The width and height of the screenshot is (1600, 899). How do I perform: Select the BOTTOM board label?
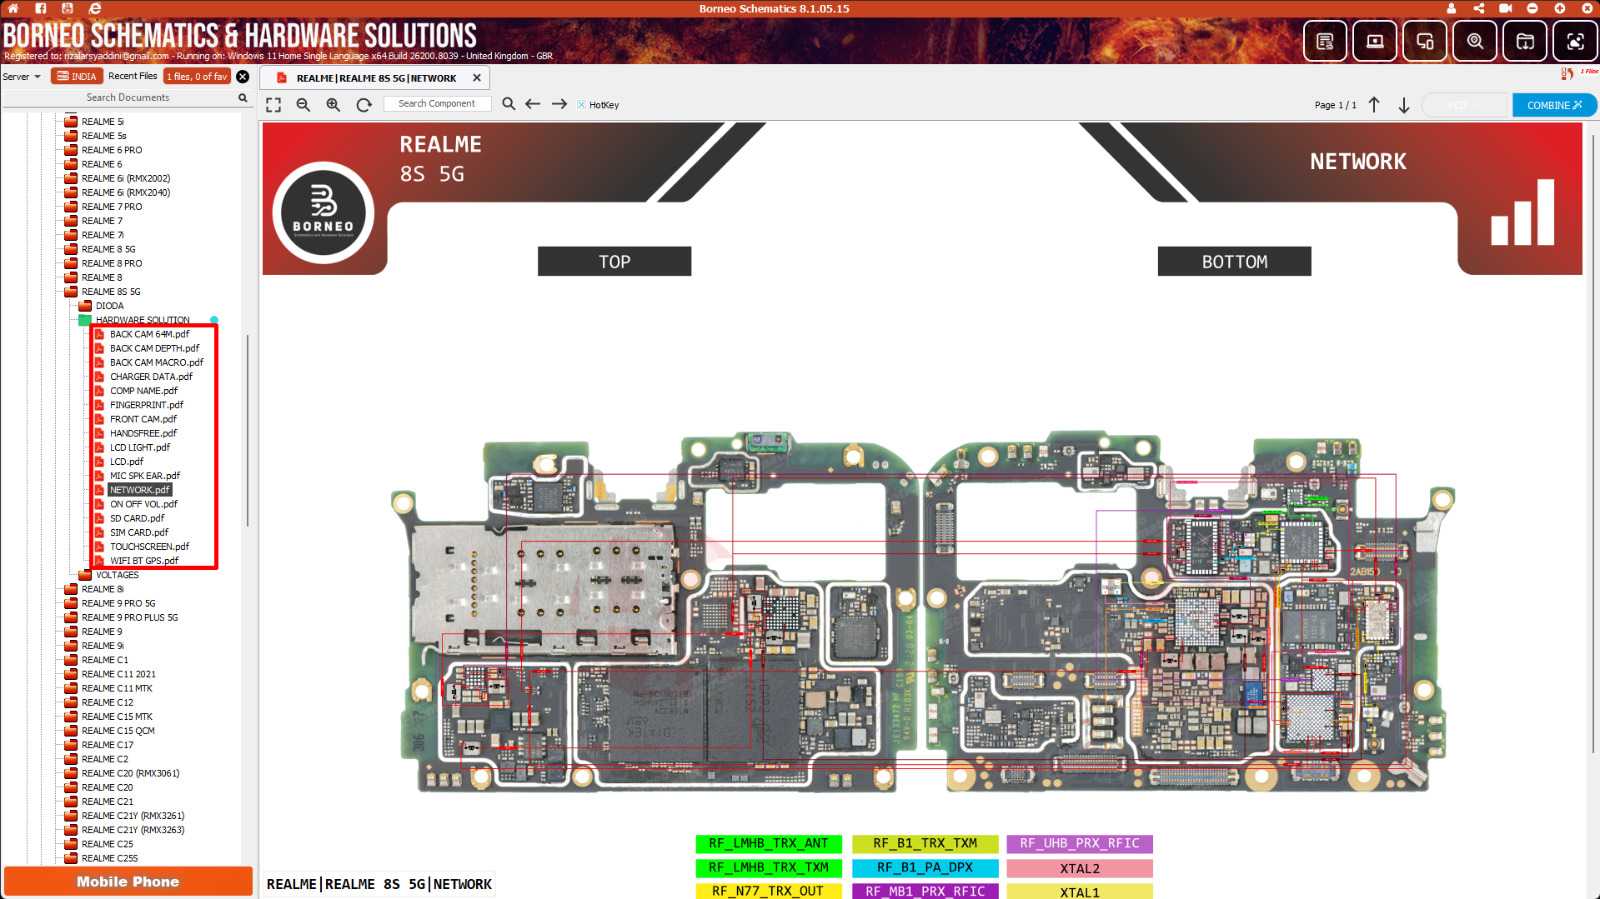click(1234, 261)
